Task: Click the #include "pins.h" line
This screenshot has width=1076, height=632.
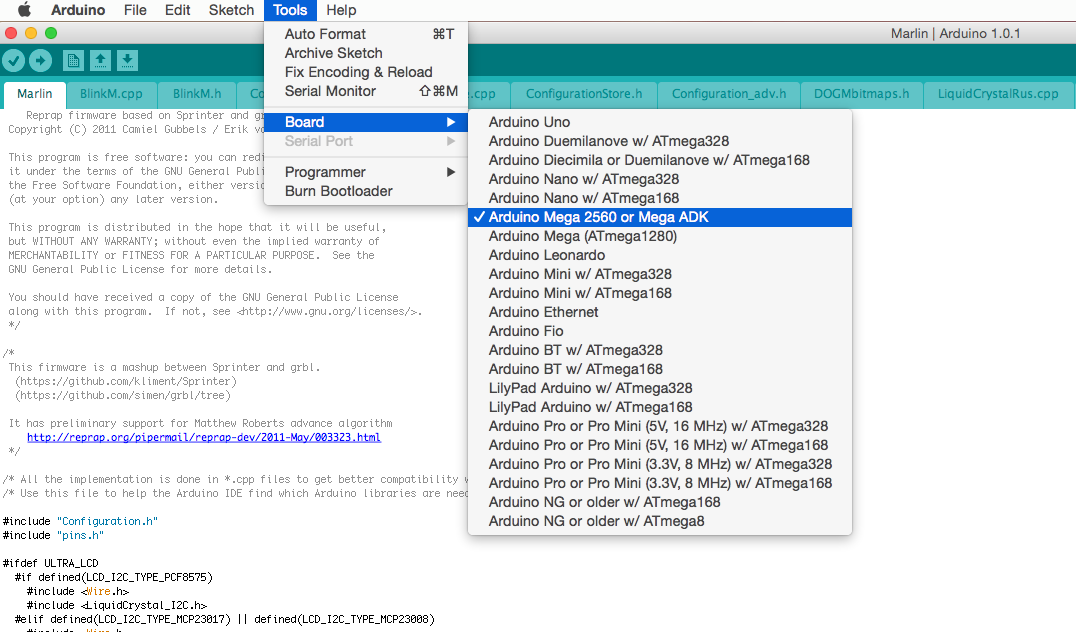Action: (x=54, y=535)
